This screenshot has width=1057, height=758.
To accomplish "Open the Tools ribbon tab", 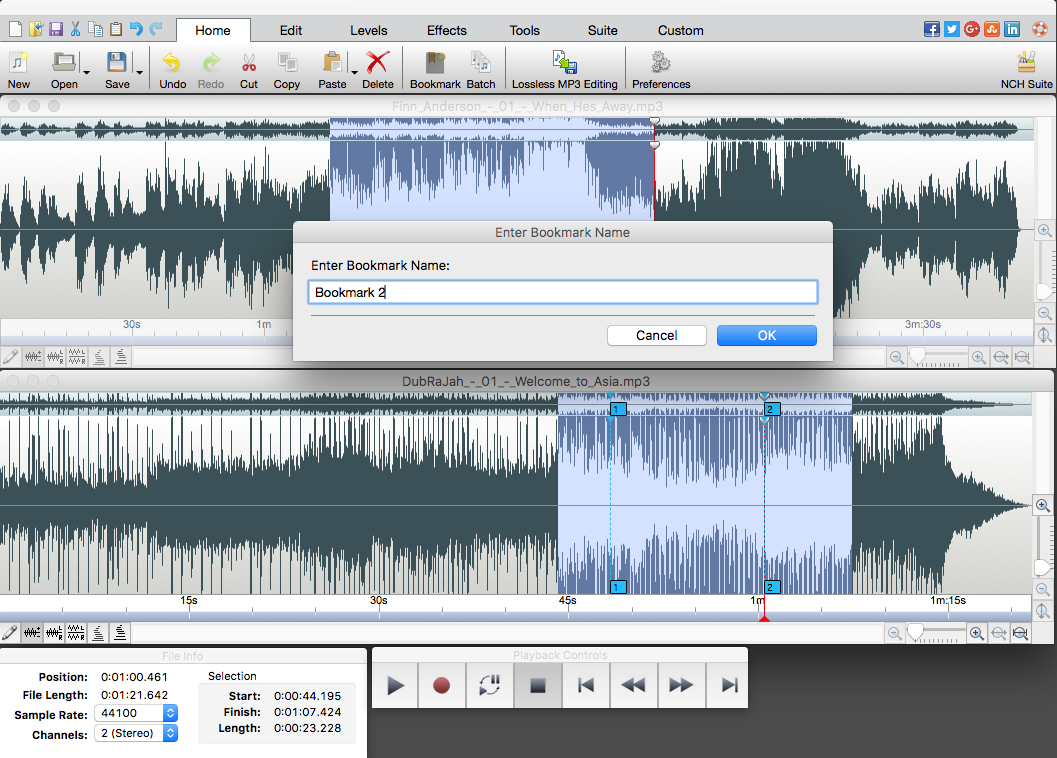I will [x=524, y=30].
